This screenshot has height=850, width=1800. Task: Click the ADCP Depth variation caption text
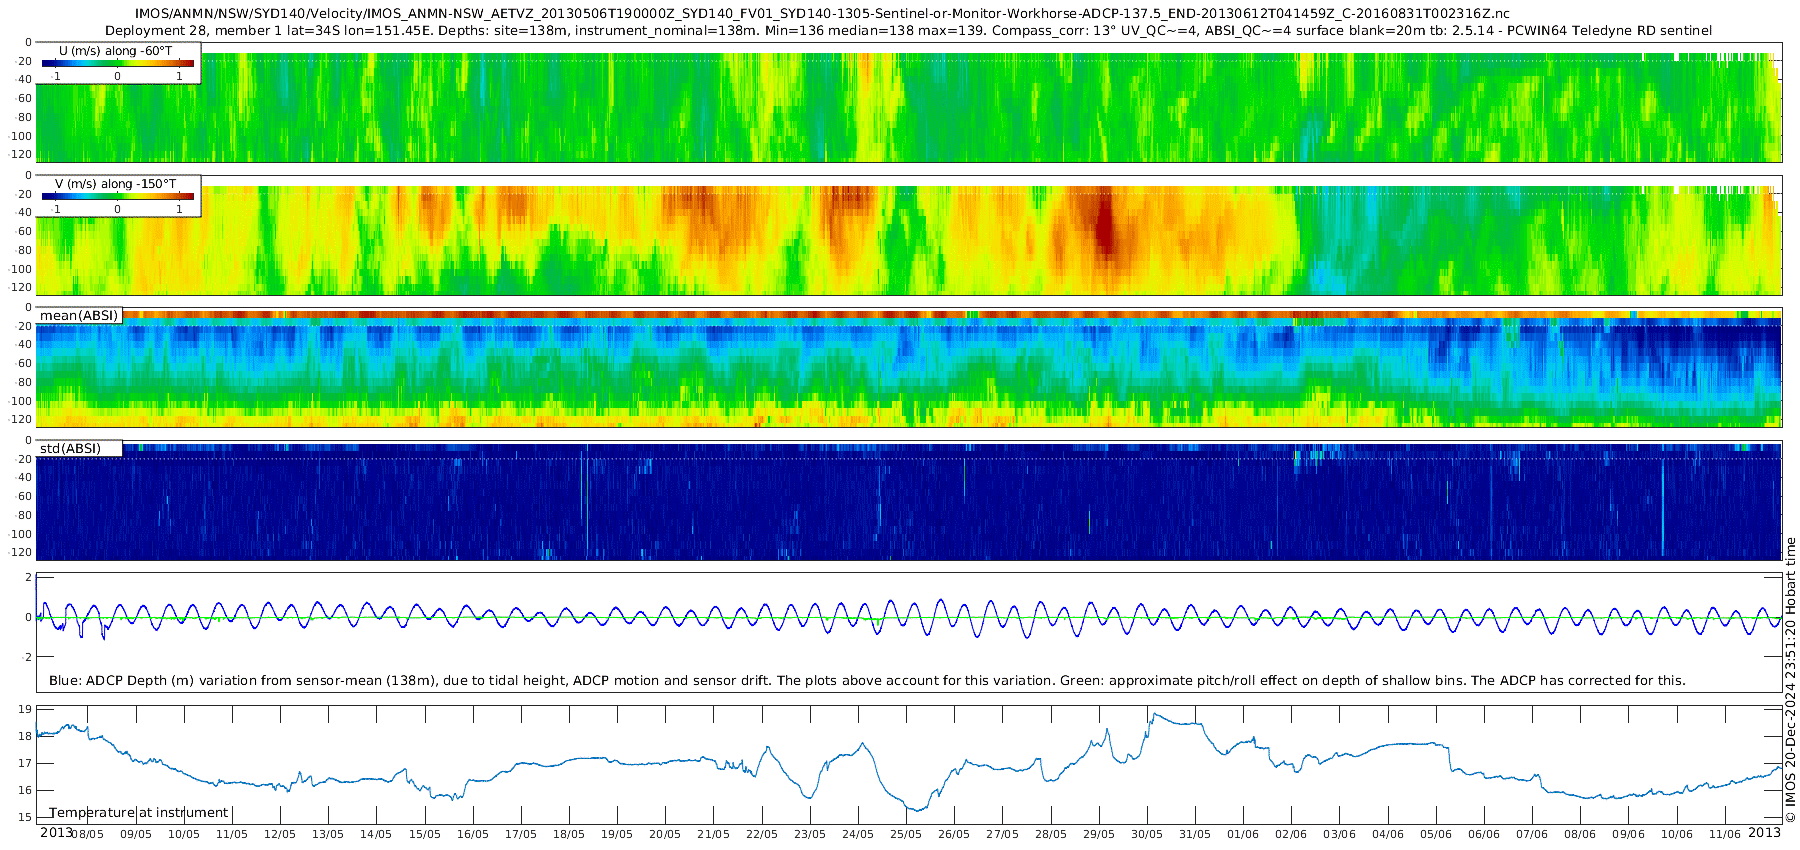tap(867, 680)
